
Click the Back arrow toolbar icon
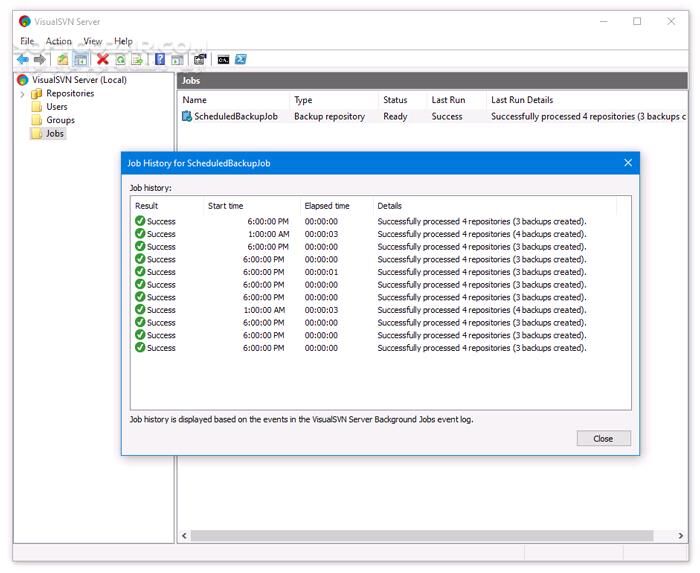(22, 59)
